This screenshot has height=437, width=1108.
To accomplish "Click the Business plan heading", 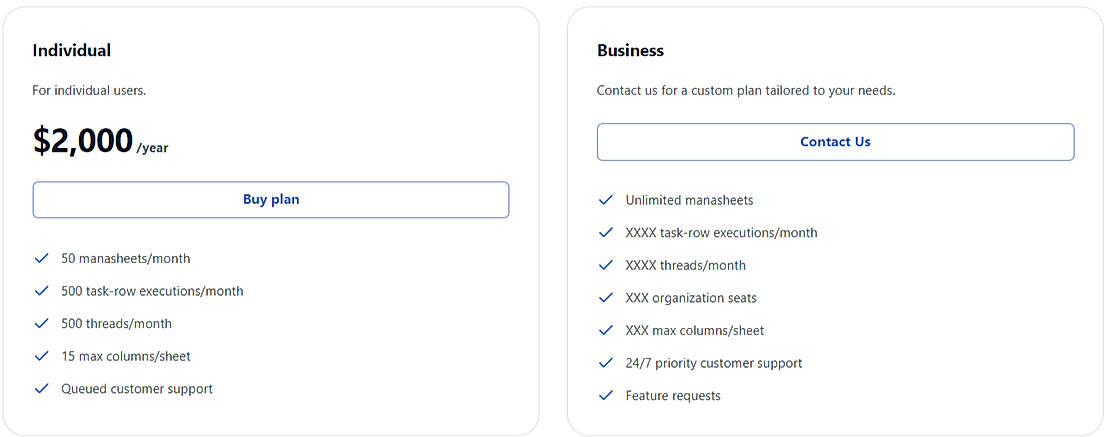I will pos(630,50).
